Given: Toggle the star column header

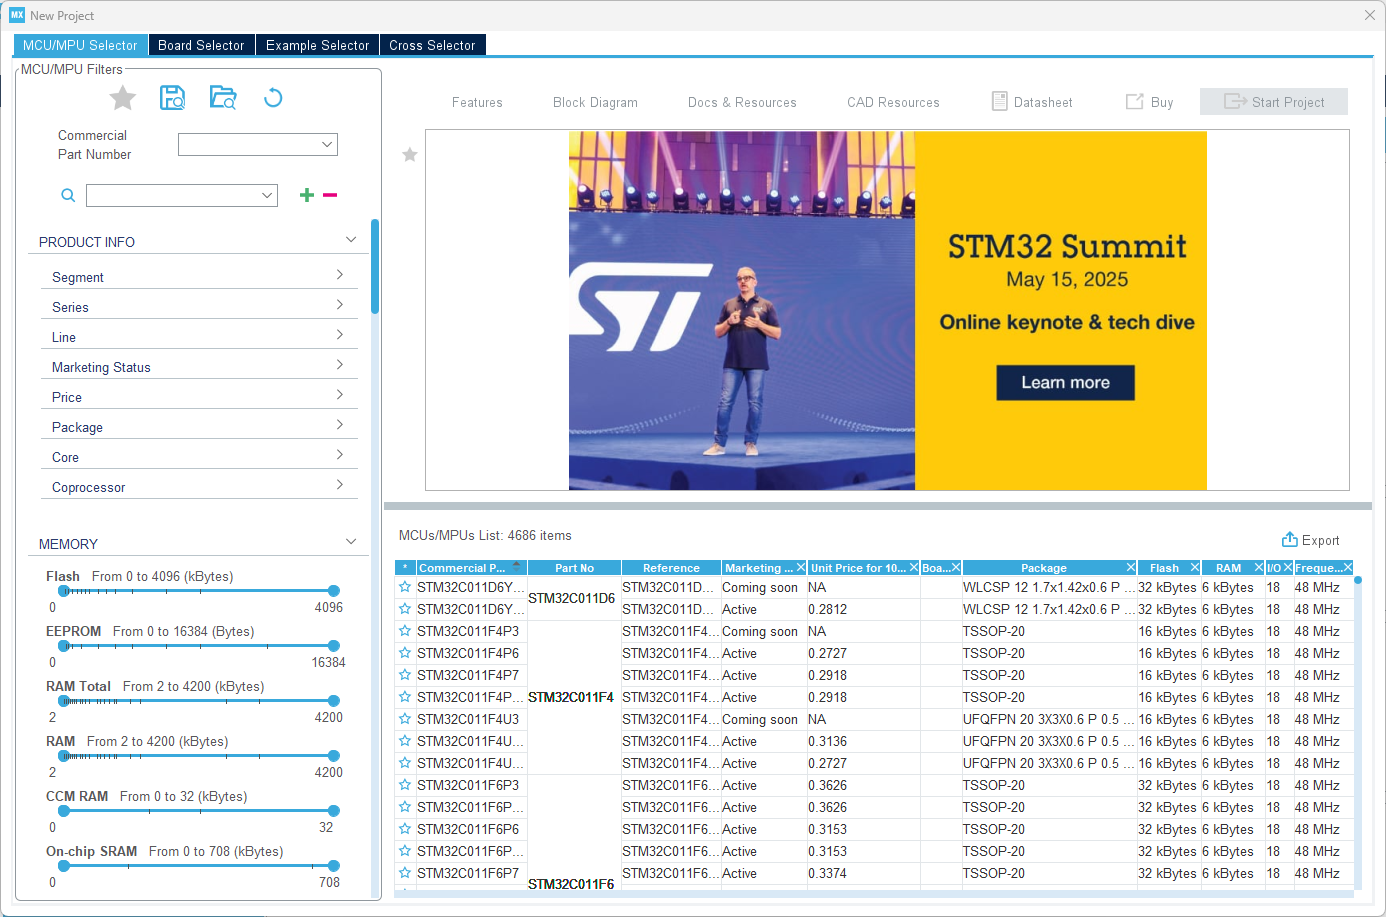Looking at the screenshot, I should [405, 568].
